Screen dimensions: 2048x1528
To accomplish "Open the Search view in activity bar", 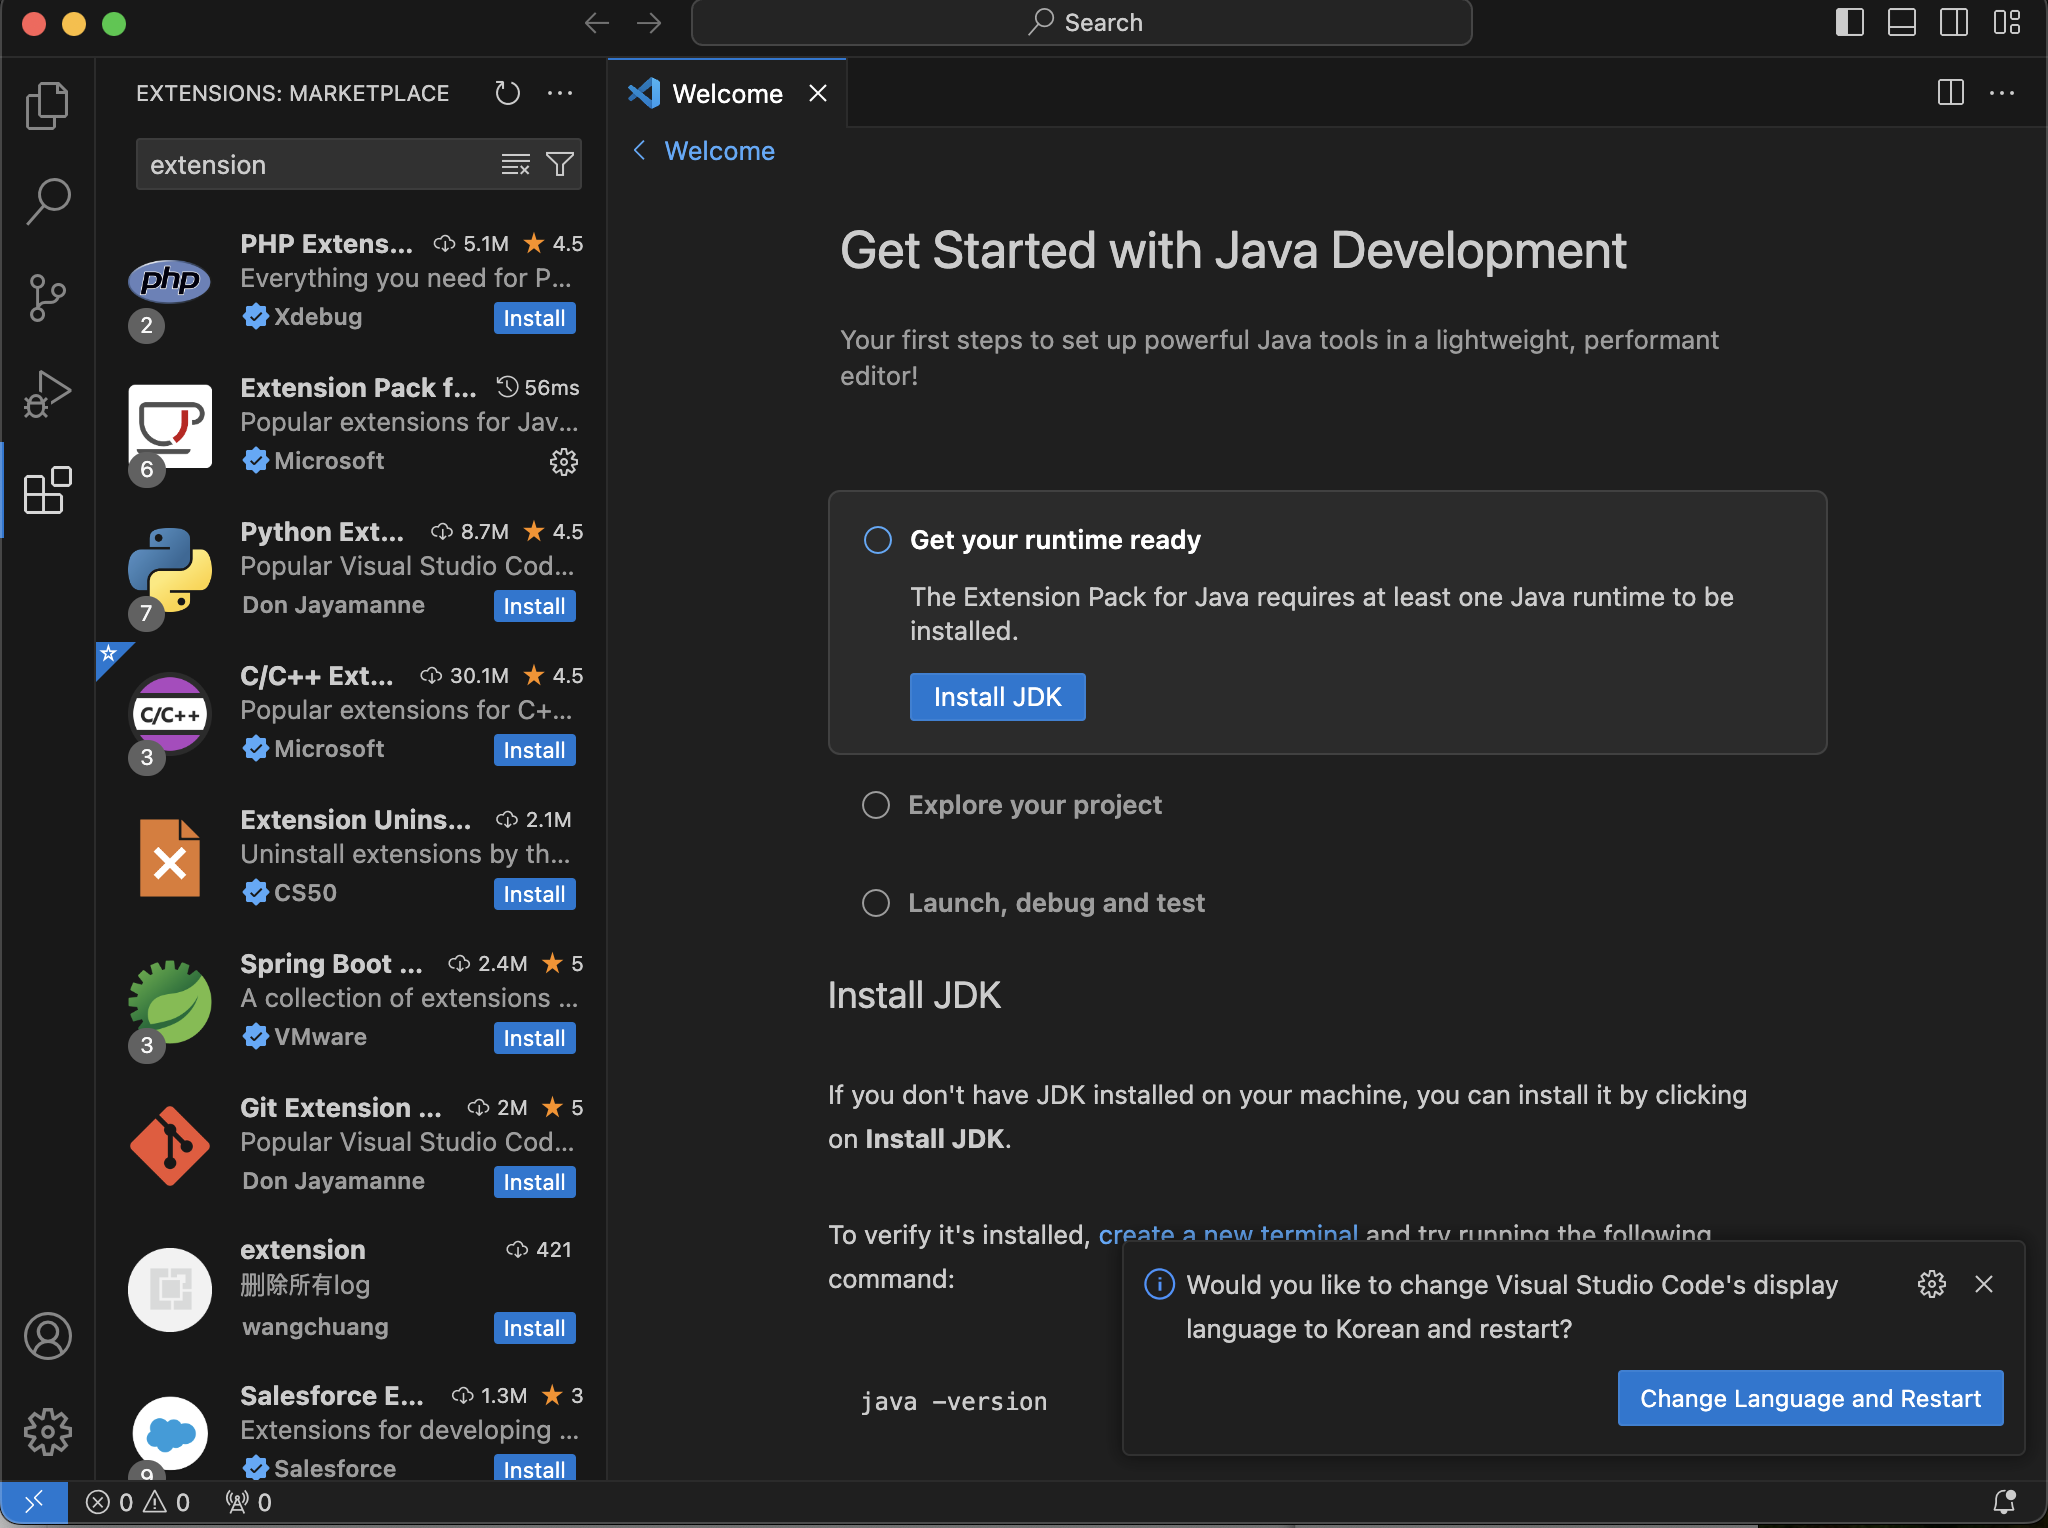I will (47, 201).
